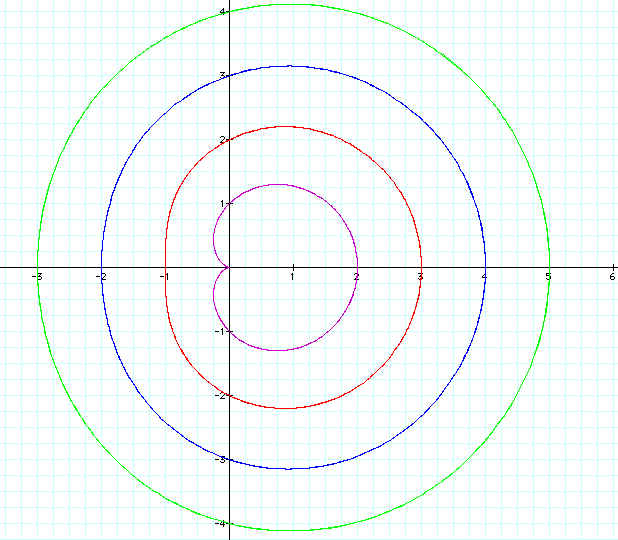Click the topmost point of the green curve
618x540 pixels.
[292, 4]
